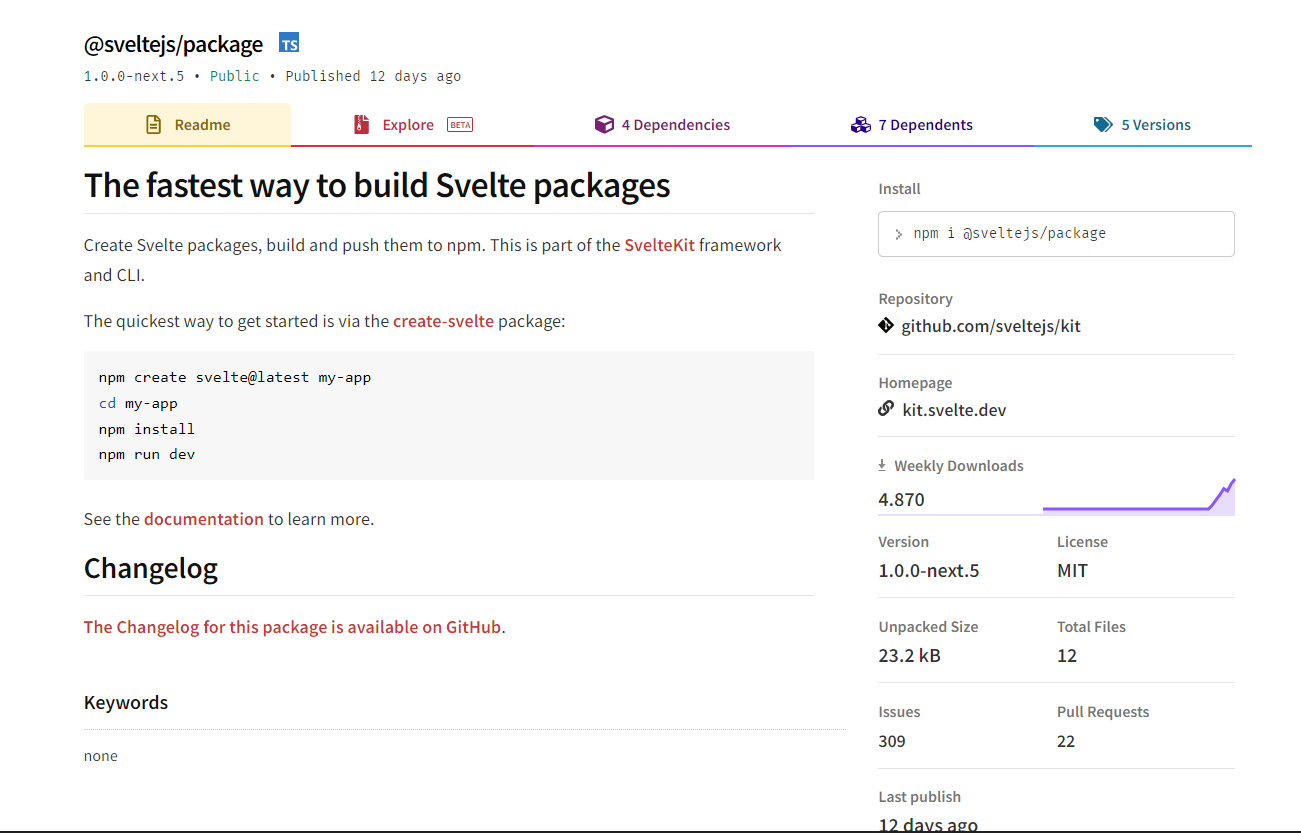The width and height of the screenshot is (1301, 833).
Task: Copy the npm install command box
Action: (x=1056, y=234)
